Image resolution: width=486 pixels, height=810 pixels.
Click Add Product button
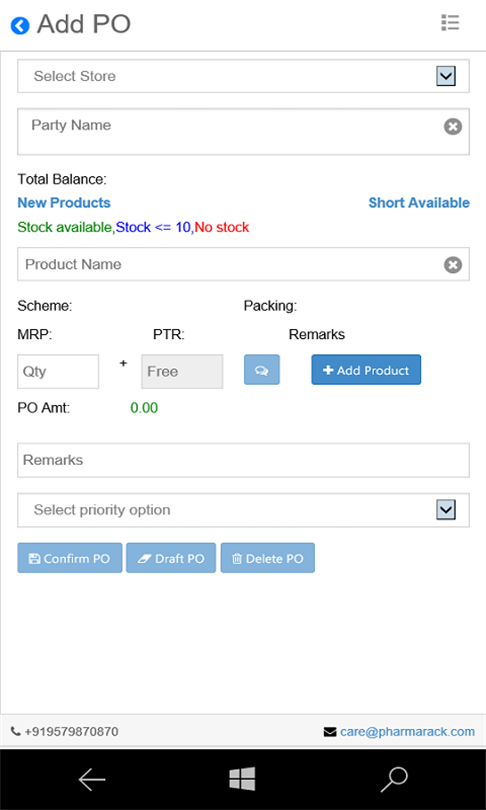coord(366,370)
